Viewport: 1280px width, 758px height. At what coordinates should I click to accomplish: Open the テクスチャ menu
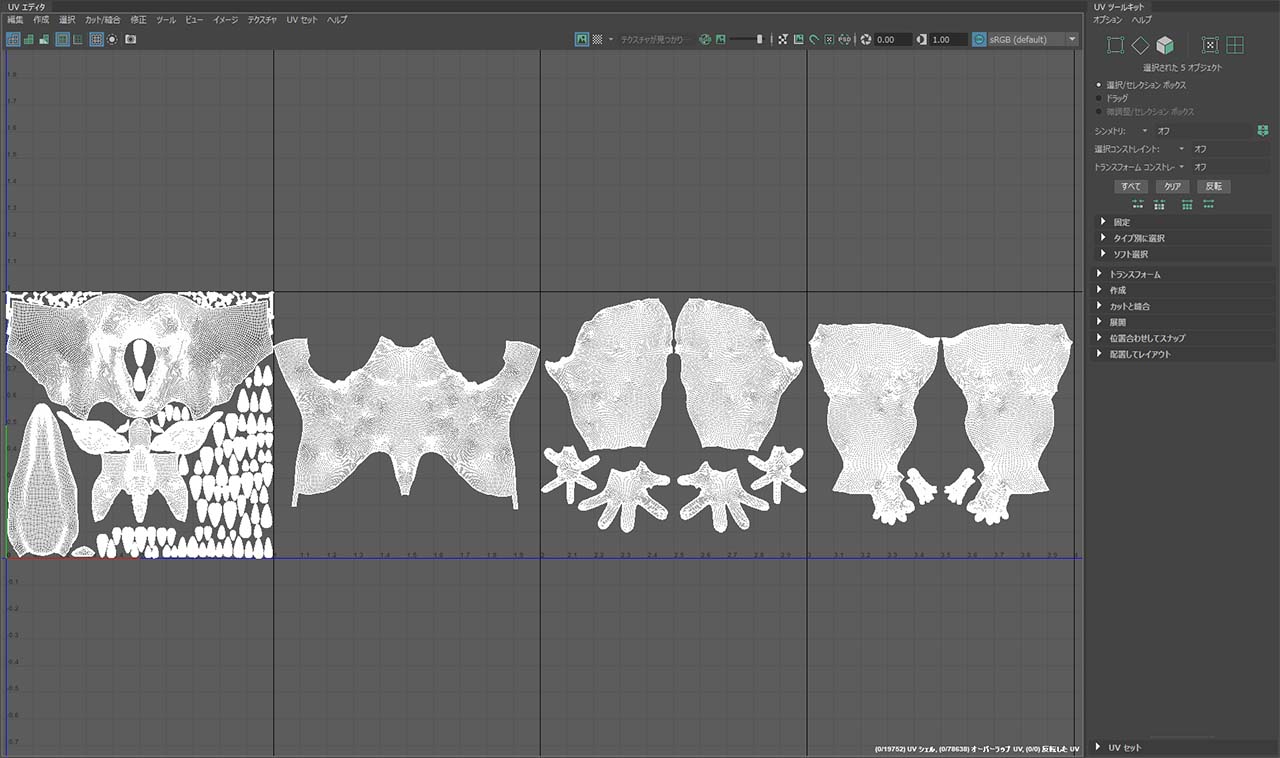coord(262,20)
